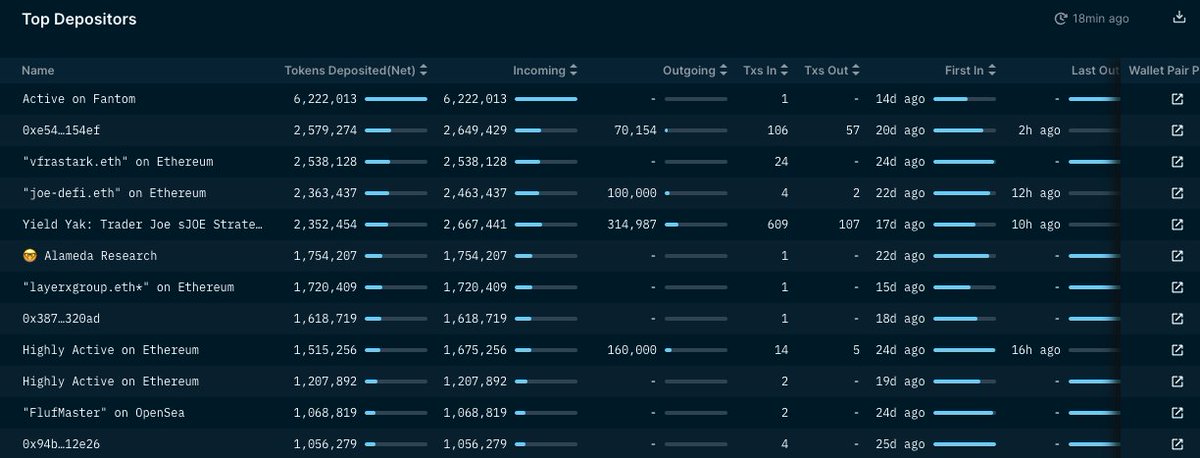Open wallet pair link for Highly Active 1,515,256 row
The width and height of the screenshot is (1200, 458).
(x=1178, y=350)
